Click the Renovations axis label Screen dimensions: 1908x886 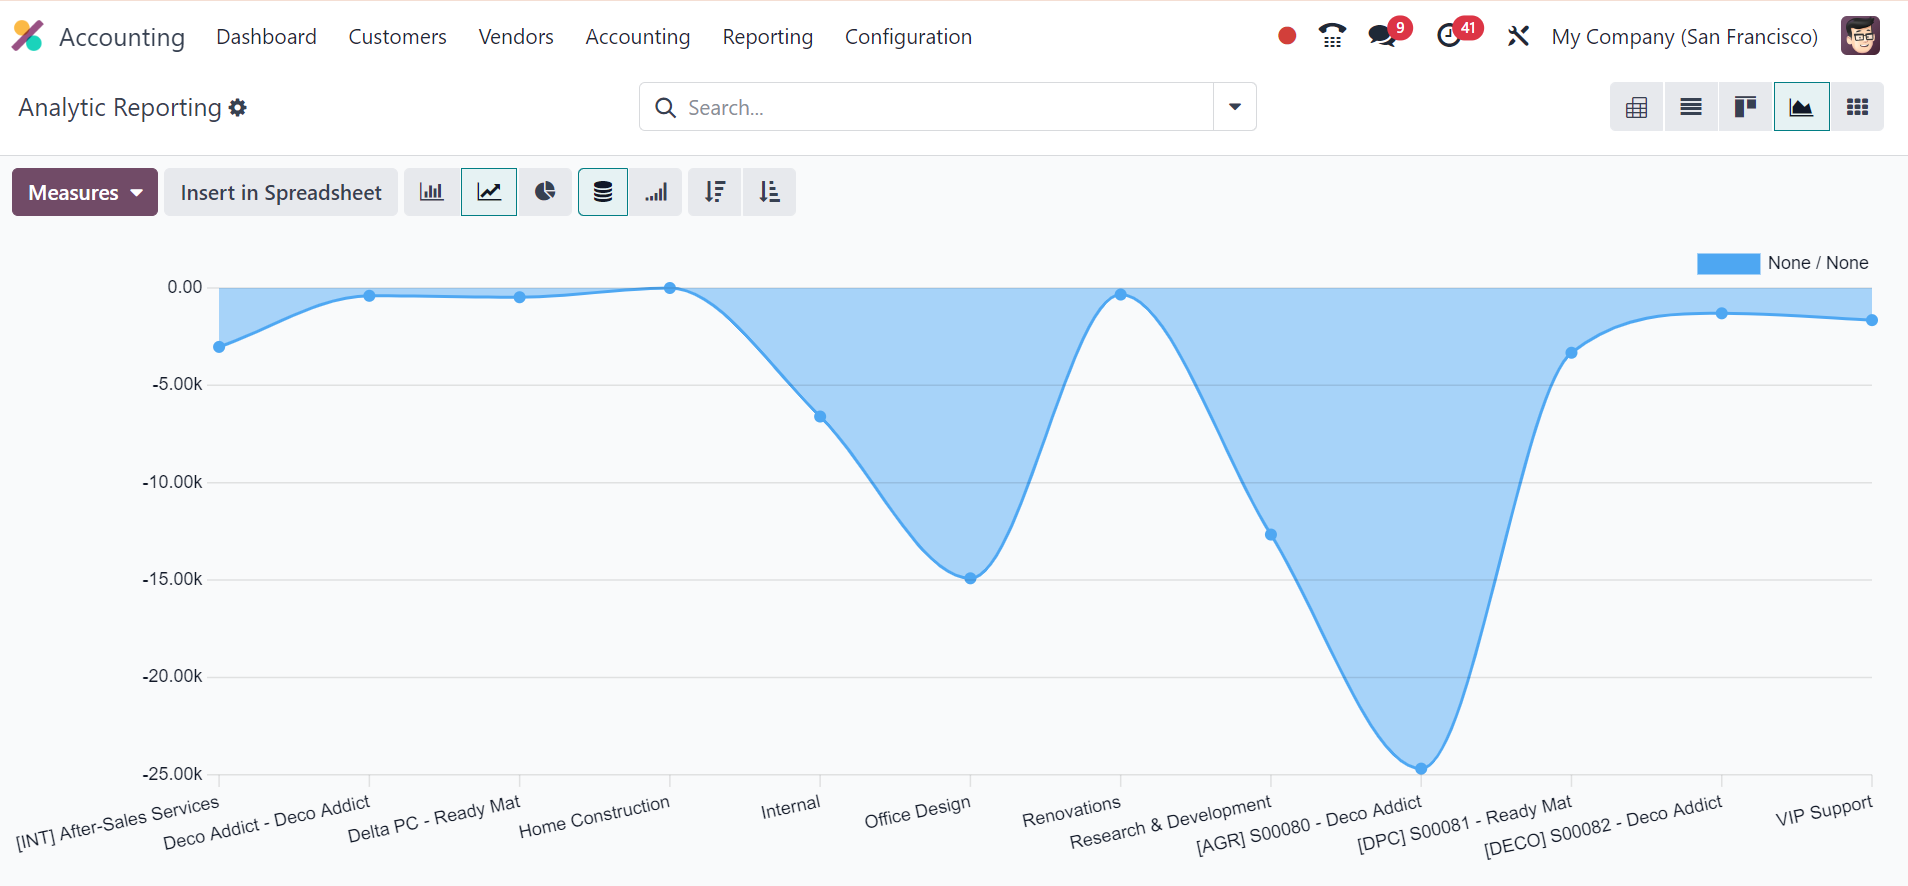[1072, 812]
